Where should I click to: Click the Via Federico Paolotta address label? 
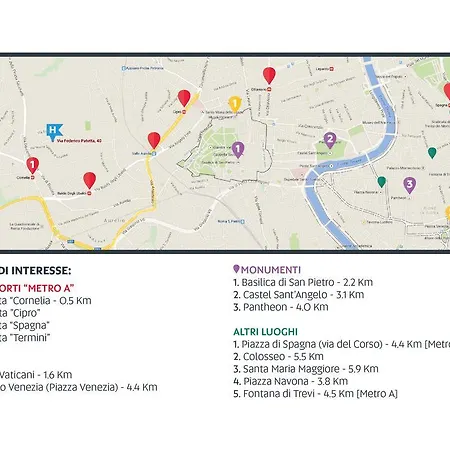(x=79, y=141)
